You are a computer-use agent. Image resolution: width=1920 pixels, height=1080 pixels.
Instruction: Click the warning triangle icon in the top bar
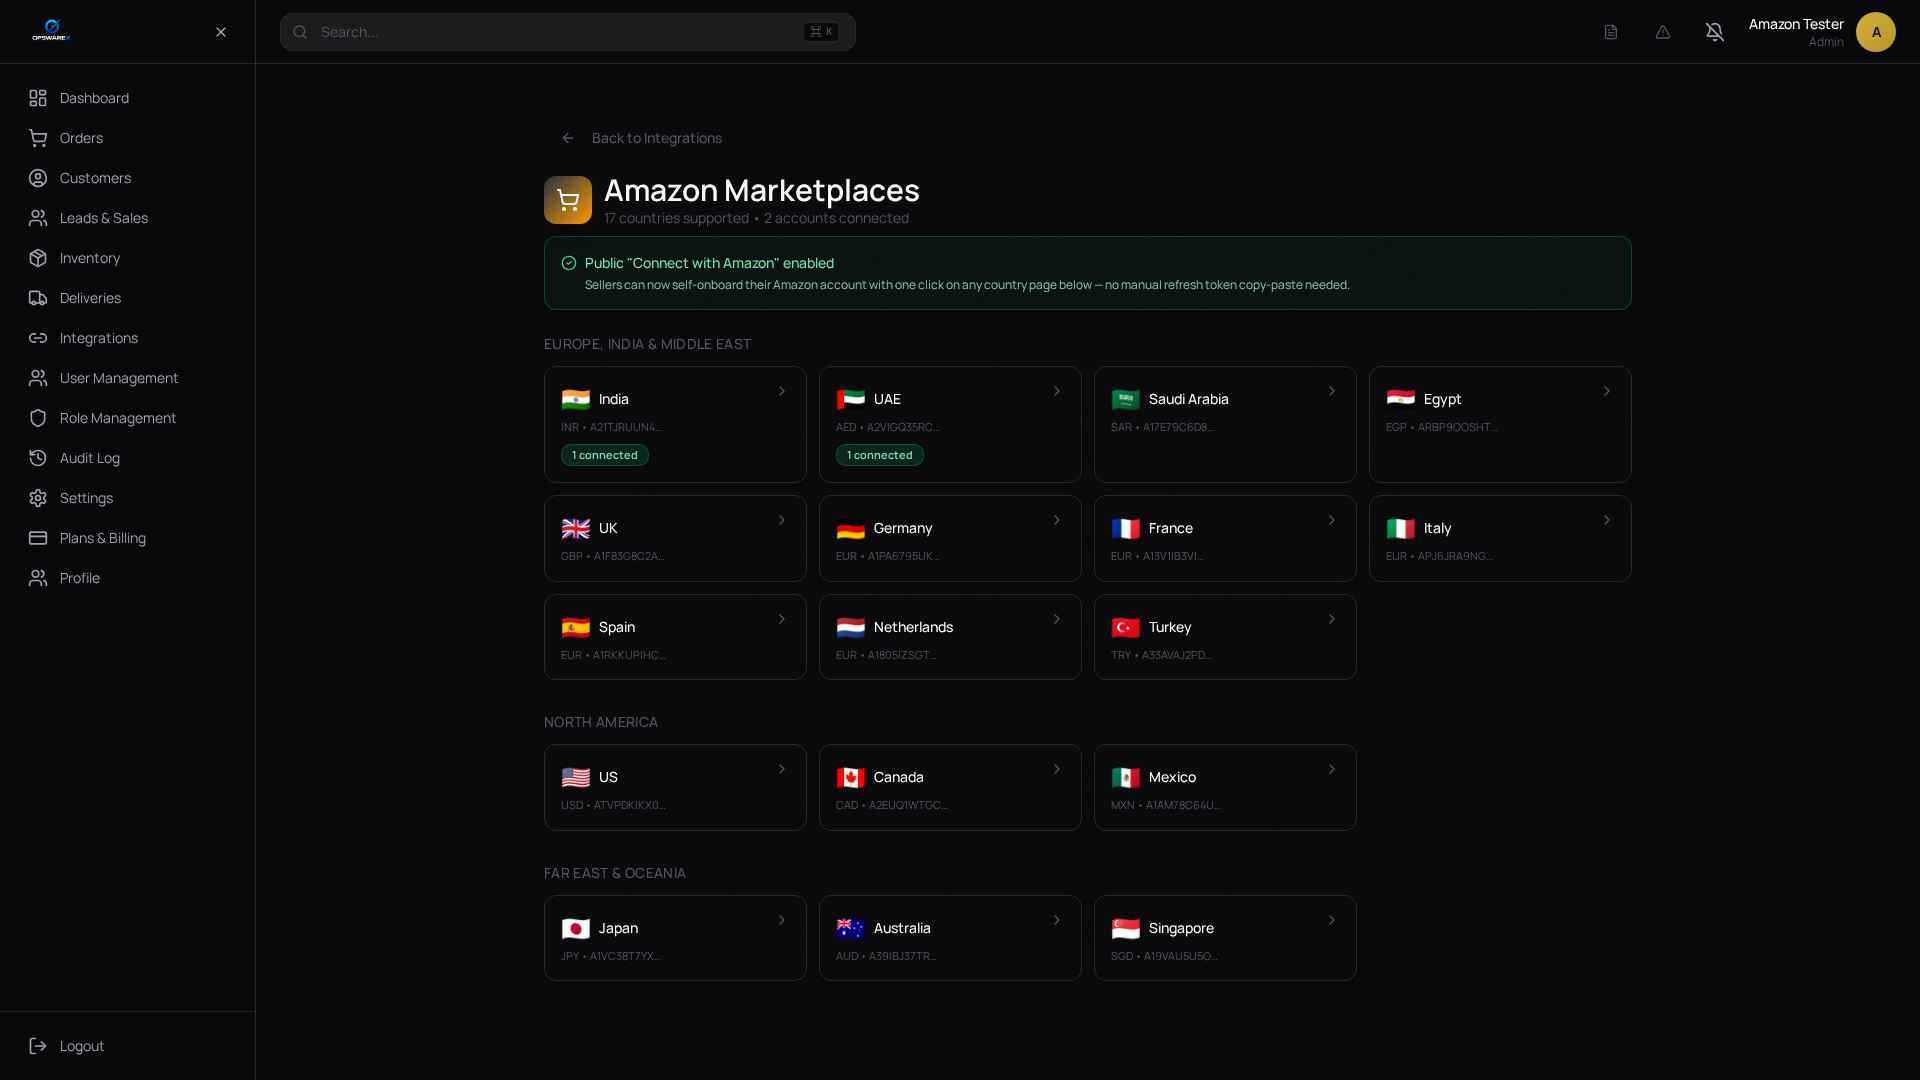pyautogui.click(x=1663, y=32)
